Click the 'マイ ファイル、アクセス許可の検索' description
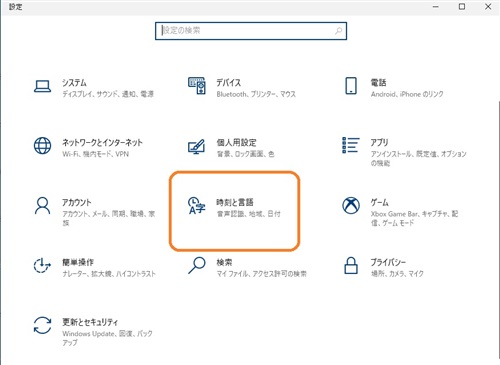 tap(262, 274)
